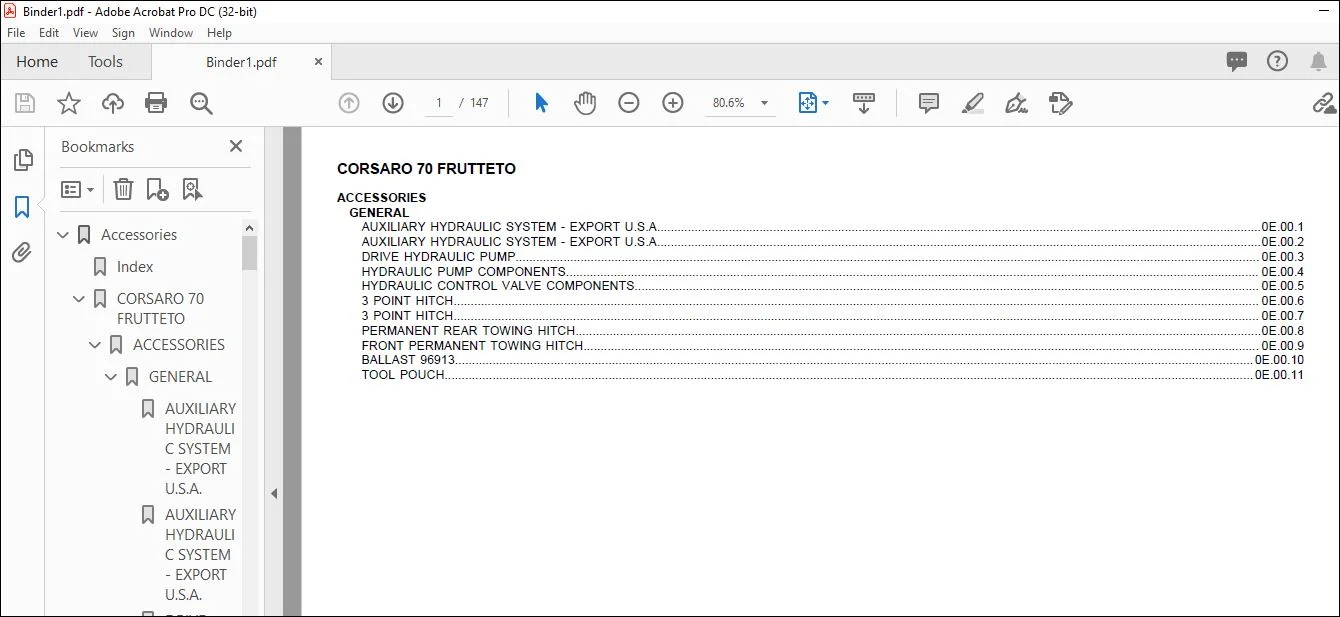Print the document using the printer icon
The height and width of the screenshot is (617, 1340).
click(x=156, y=103)
